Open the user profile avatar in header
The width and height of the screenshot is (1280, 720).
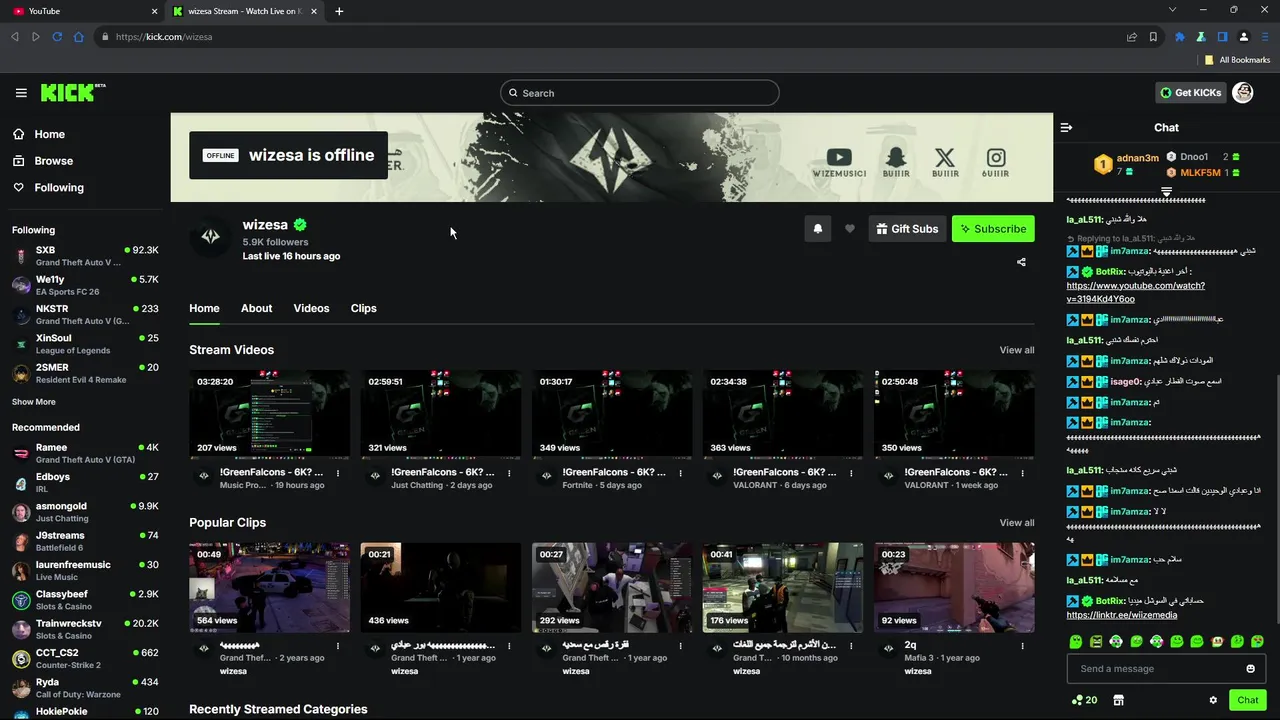1242,93
